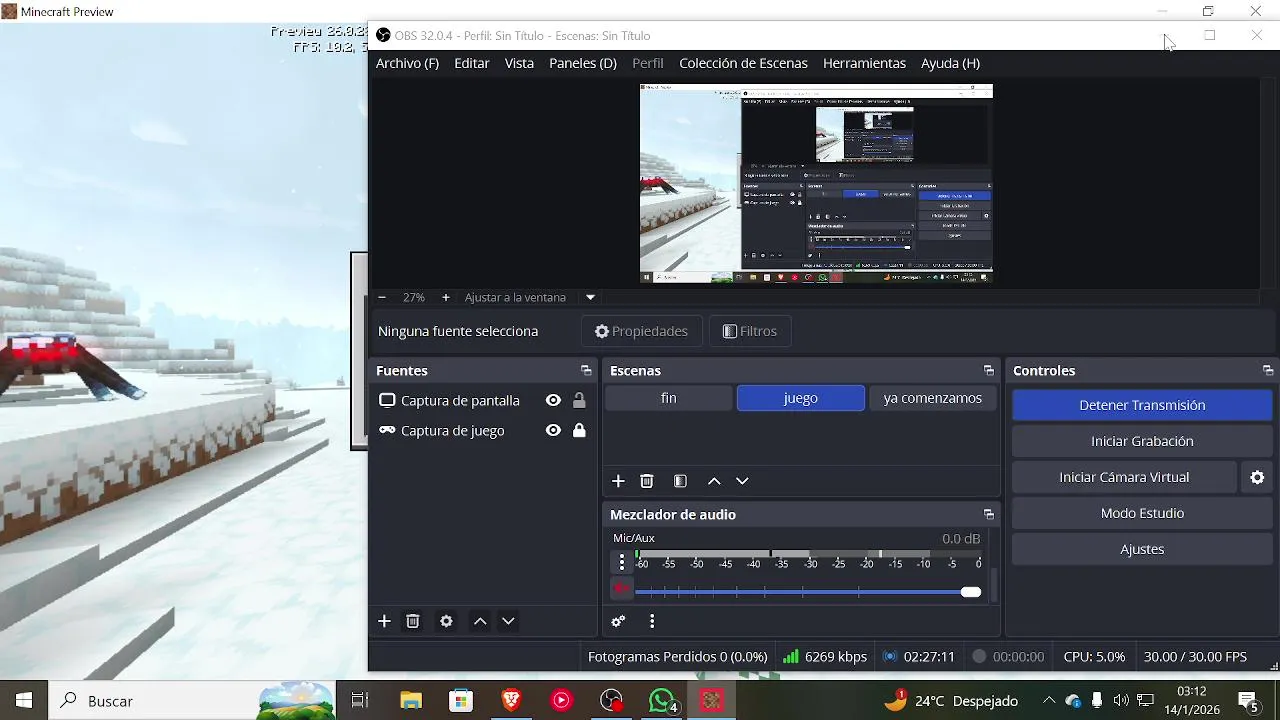Select Captura de pantalla source row
Image resolution: width=1280 pixels, height=720 pixels.
pos(484,400)
